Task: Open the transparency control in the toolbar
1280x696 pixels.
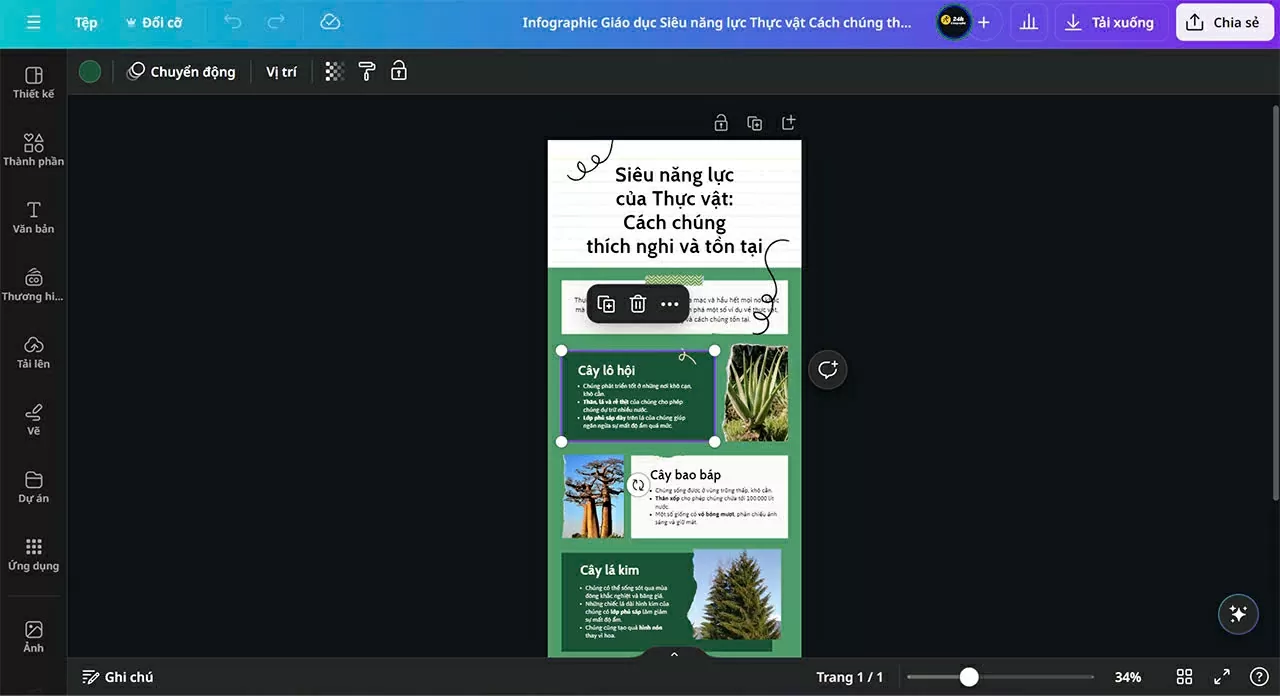Action: (x=333, y=71)
